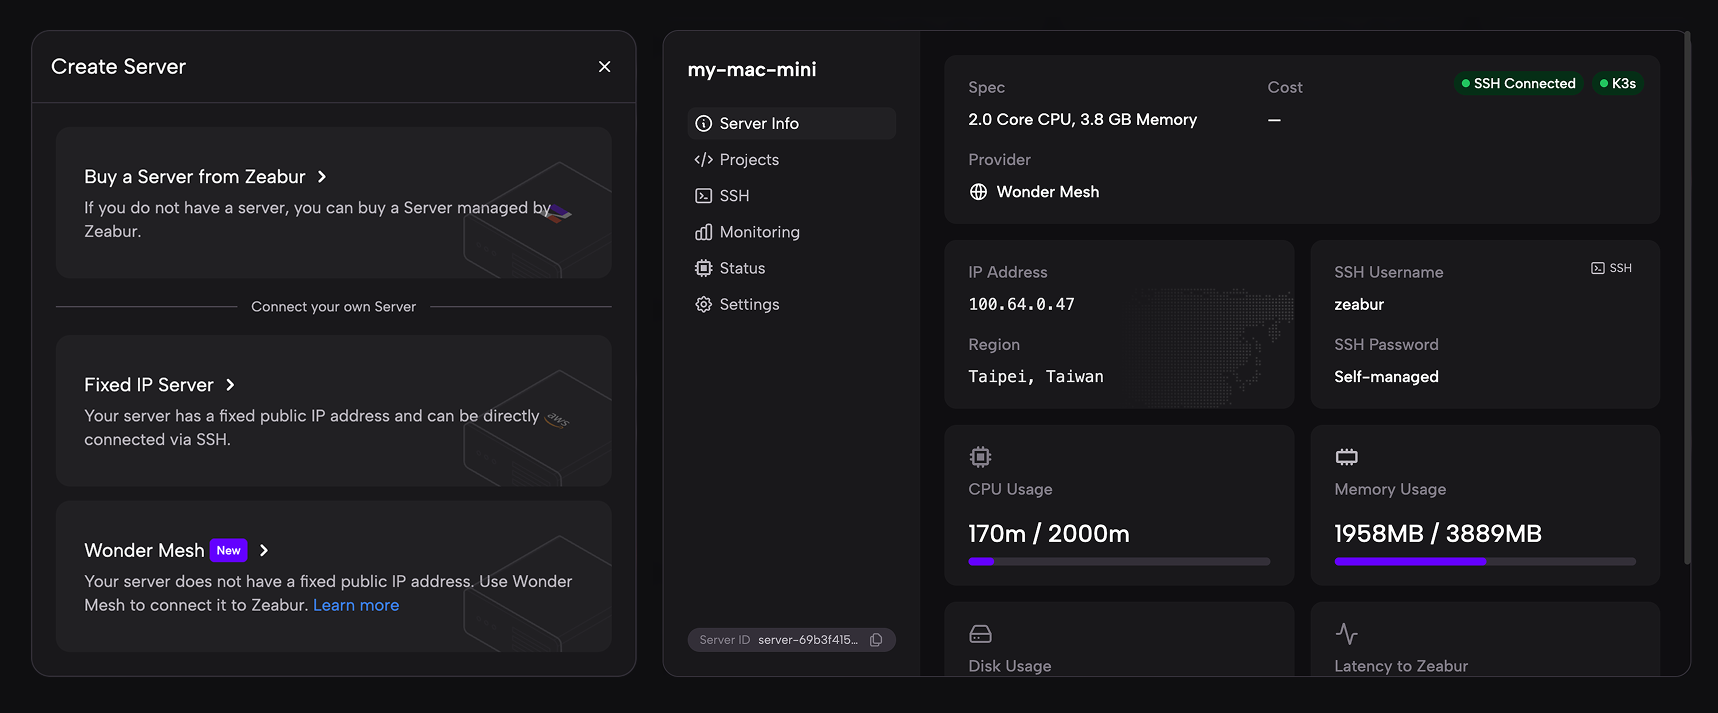Click the pulse icon above Latency to Zeabur

point(1347,634)
